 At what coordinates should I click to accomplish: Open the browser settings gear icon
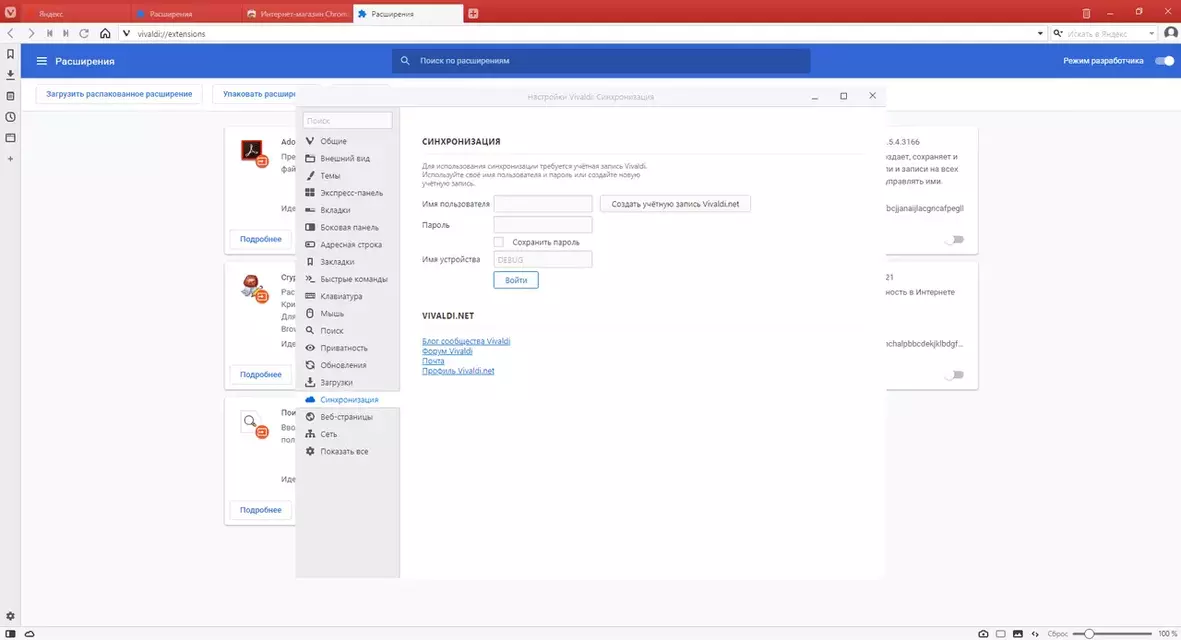click(11, 616)
